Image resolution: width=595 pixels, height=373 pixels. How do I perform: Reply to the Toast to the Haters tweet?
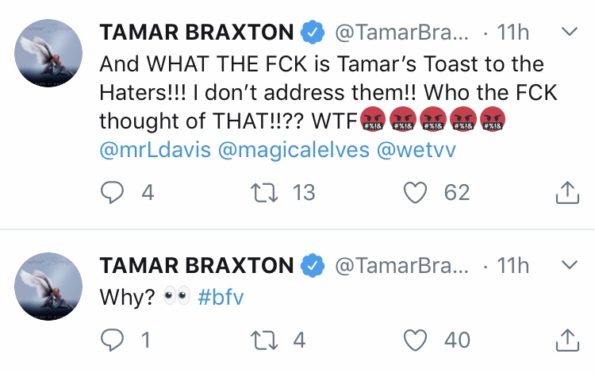(x=112, y=193)
